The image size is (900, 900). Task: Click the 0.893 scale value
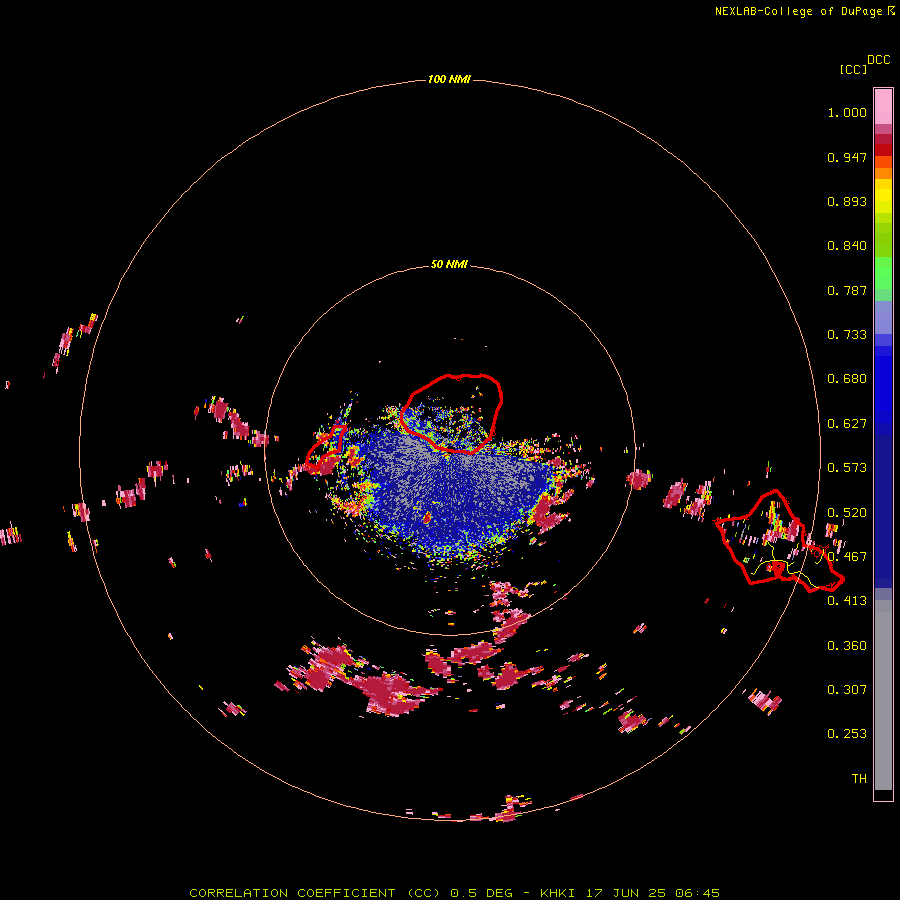point(847,201)
